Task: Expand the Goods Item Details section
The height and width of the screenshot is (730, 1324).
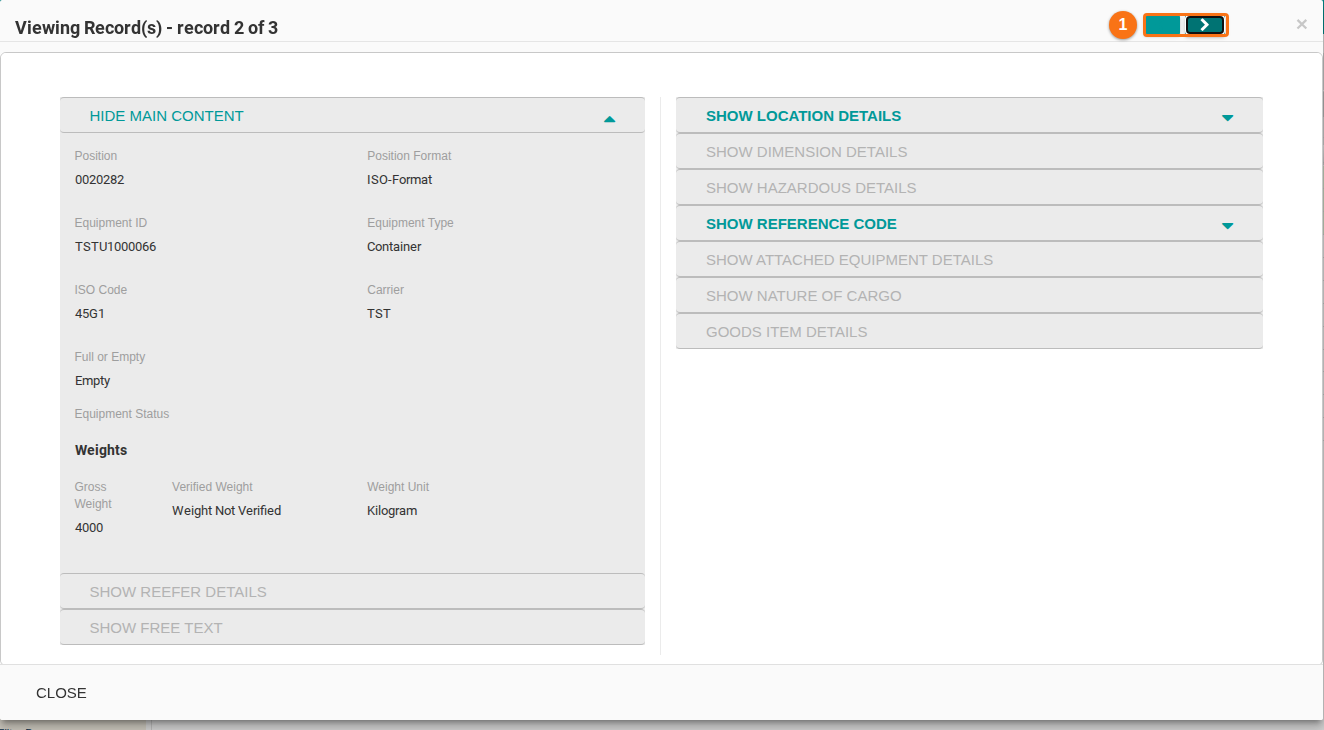Action: [969, 332]
